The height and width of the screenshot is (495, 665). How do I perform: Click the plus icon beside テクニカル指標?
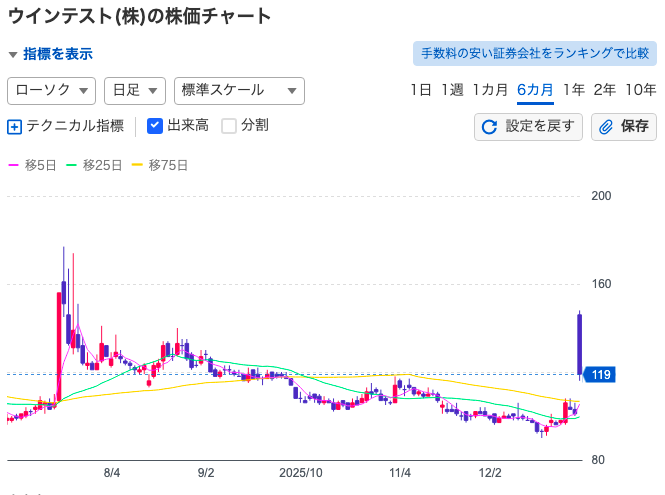tap(14, 127)
